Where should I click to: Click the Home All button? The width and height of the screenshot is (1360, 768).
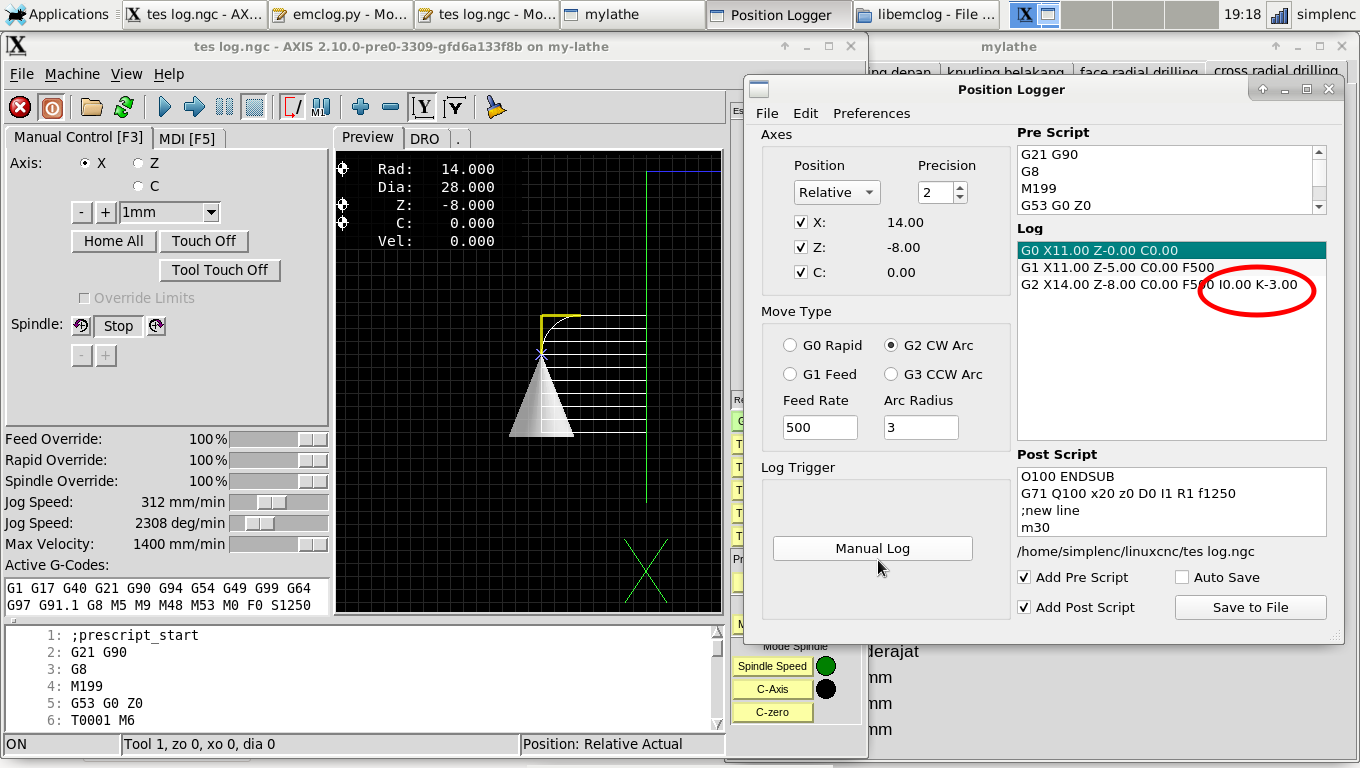click(x=113, y=241)
